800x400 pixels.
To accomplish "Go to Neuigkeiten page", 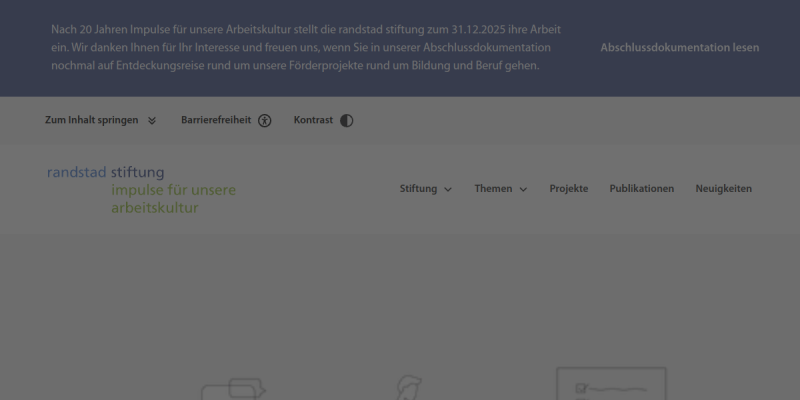I will (x=723, y=189).
